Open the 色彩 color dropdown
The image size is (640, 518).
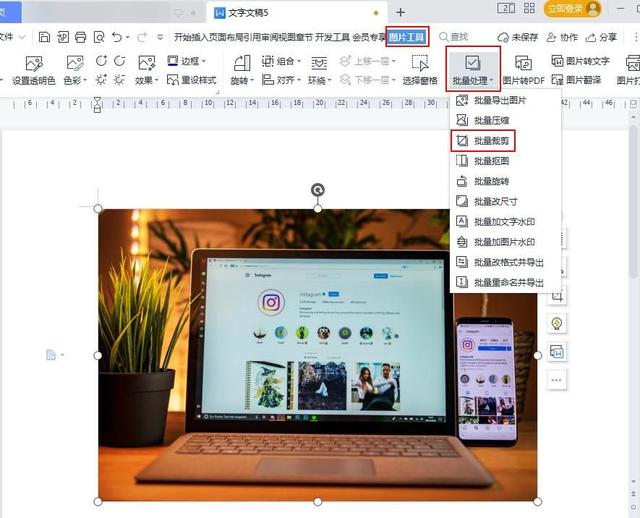(x=75, y=70)
